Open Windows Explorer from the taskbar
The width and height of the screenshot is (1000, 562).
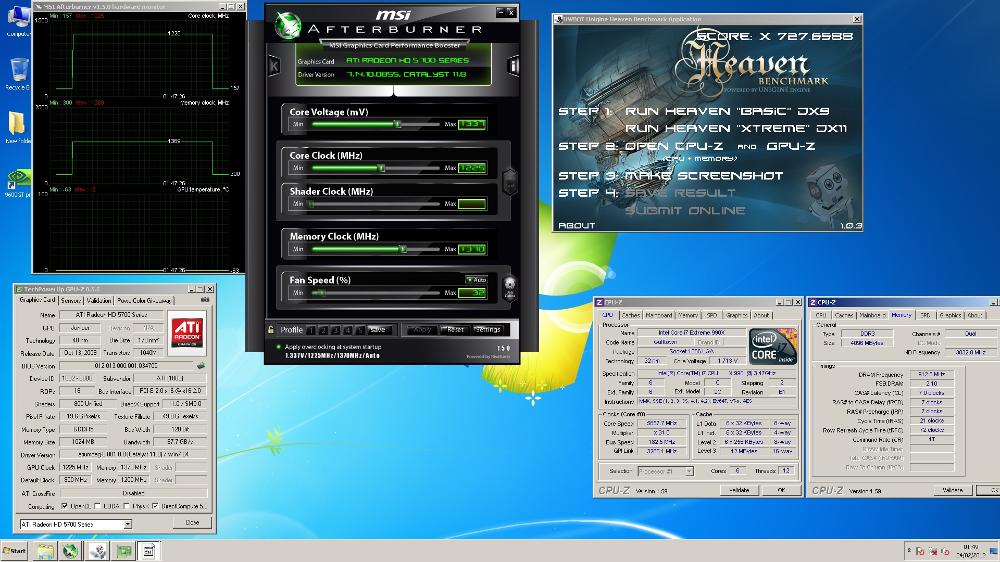coord(45,551)
